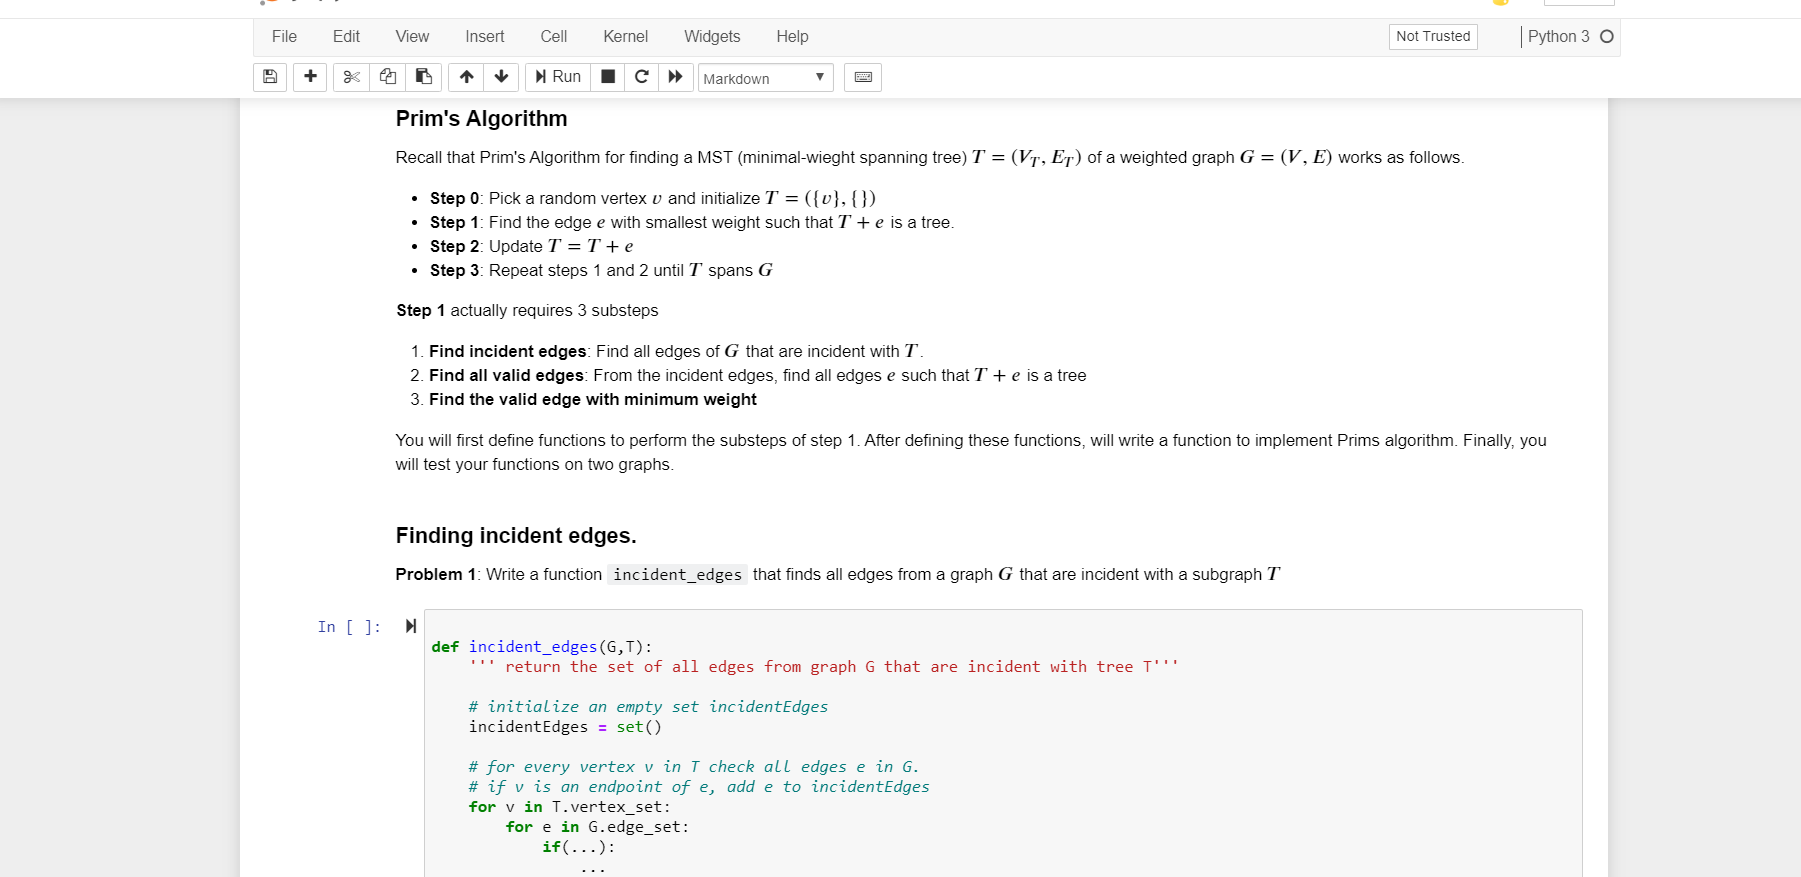
Task: Run this cell using the gutter arrow
Action: pyautogui.click(x=410, y=626)
